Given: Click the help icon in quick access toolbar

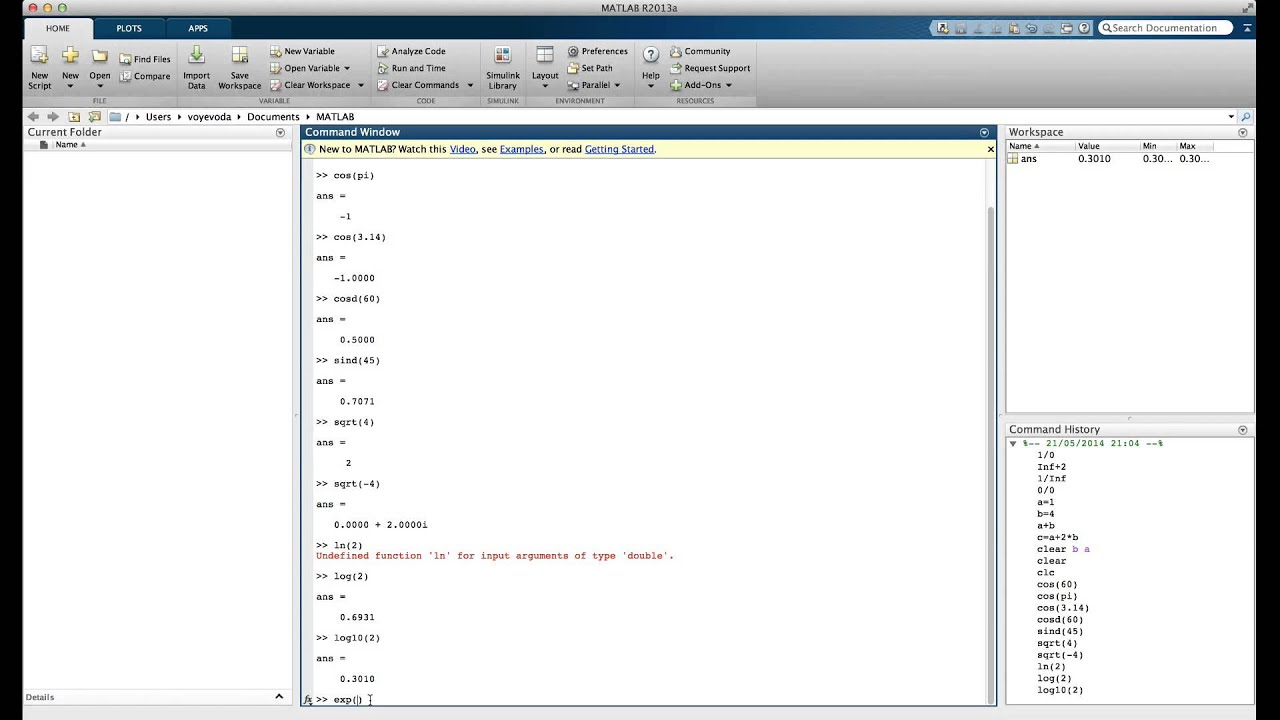Looking at the screenshot, I should 1084,28.
